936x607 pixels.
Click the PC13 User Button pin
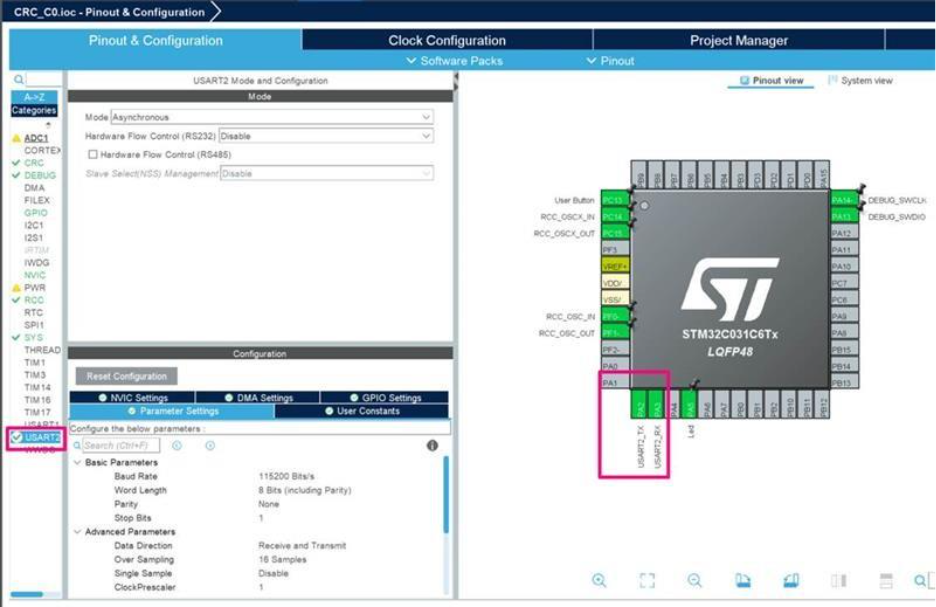pyautogui.click(x=615, y=200)
